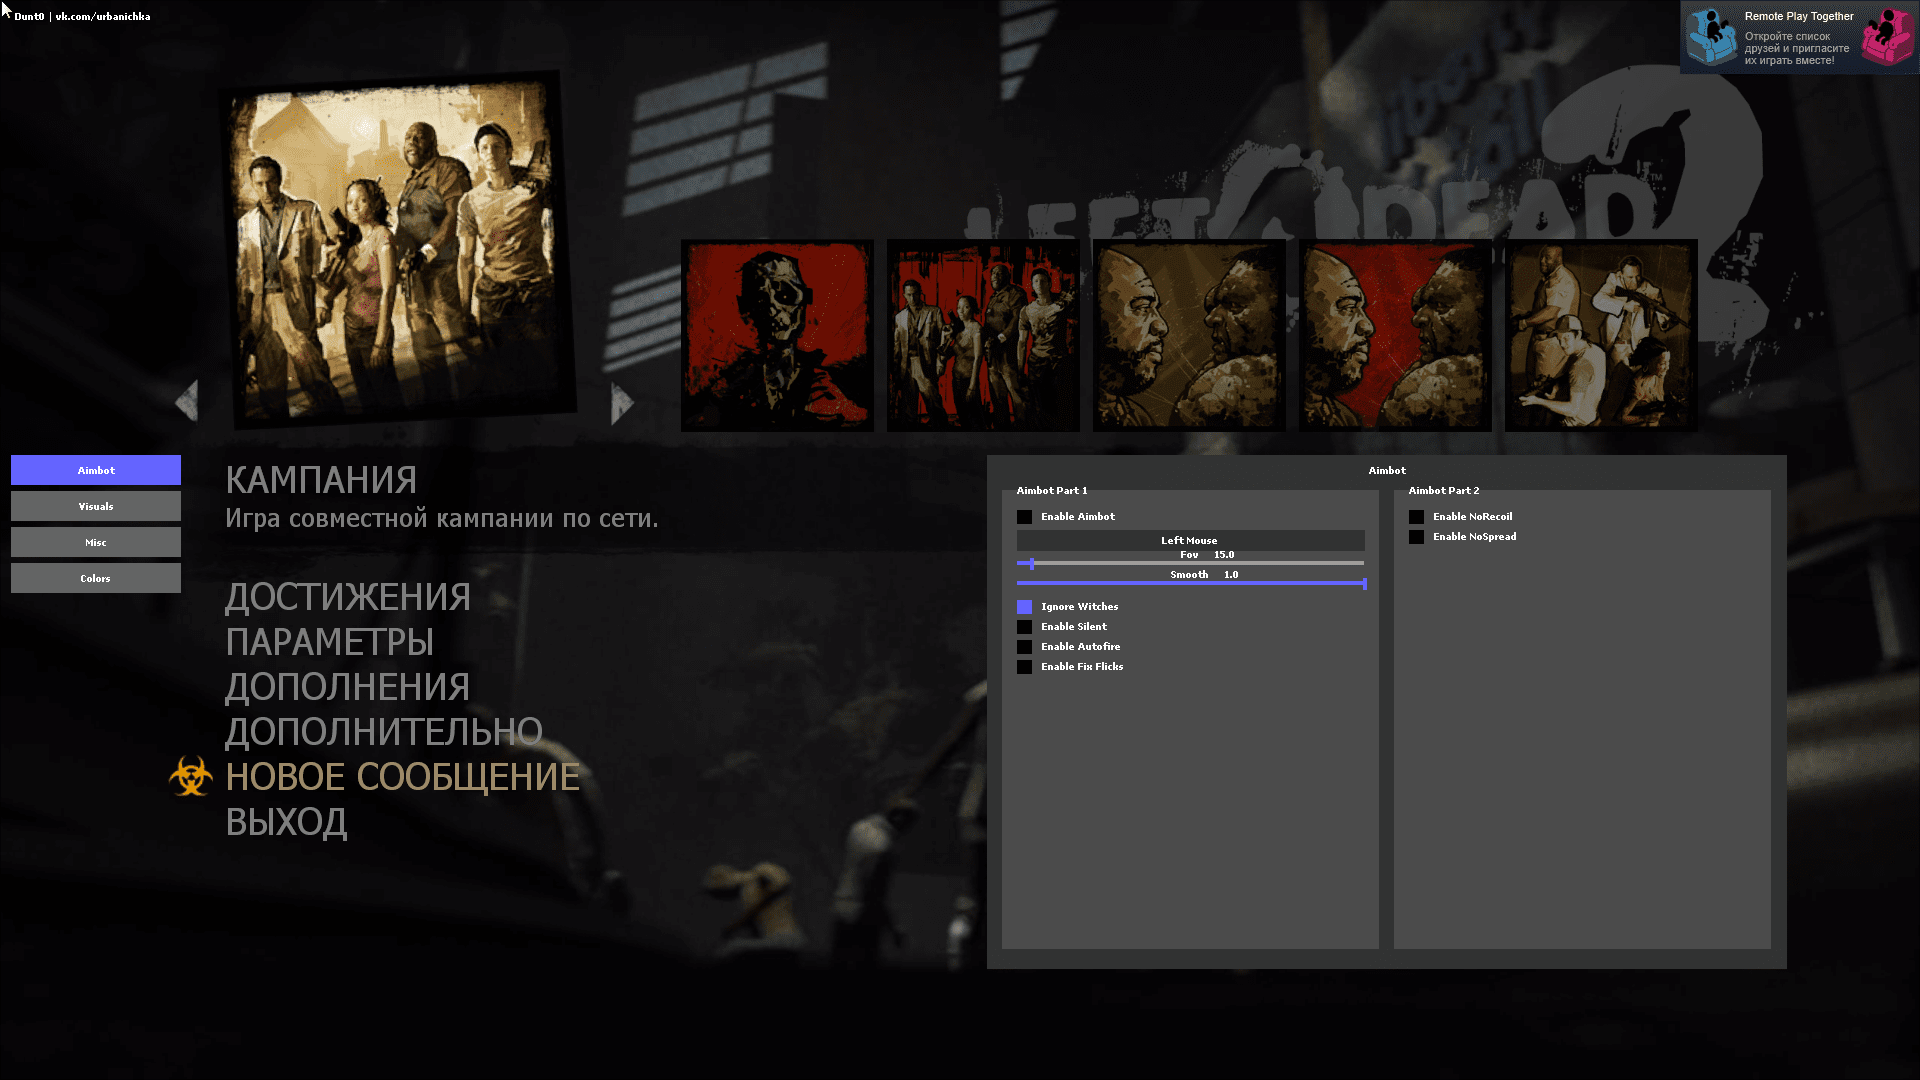The image size is (1920, 1080).
Task: Toggle Enable Silent checkbox
Action: (1024, 627)
